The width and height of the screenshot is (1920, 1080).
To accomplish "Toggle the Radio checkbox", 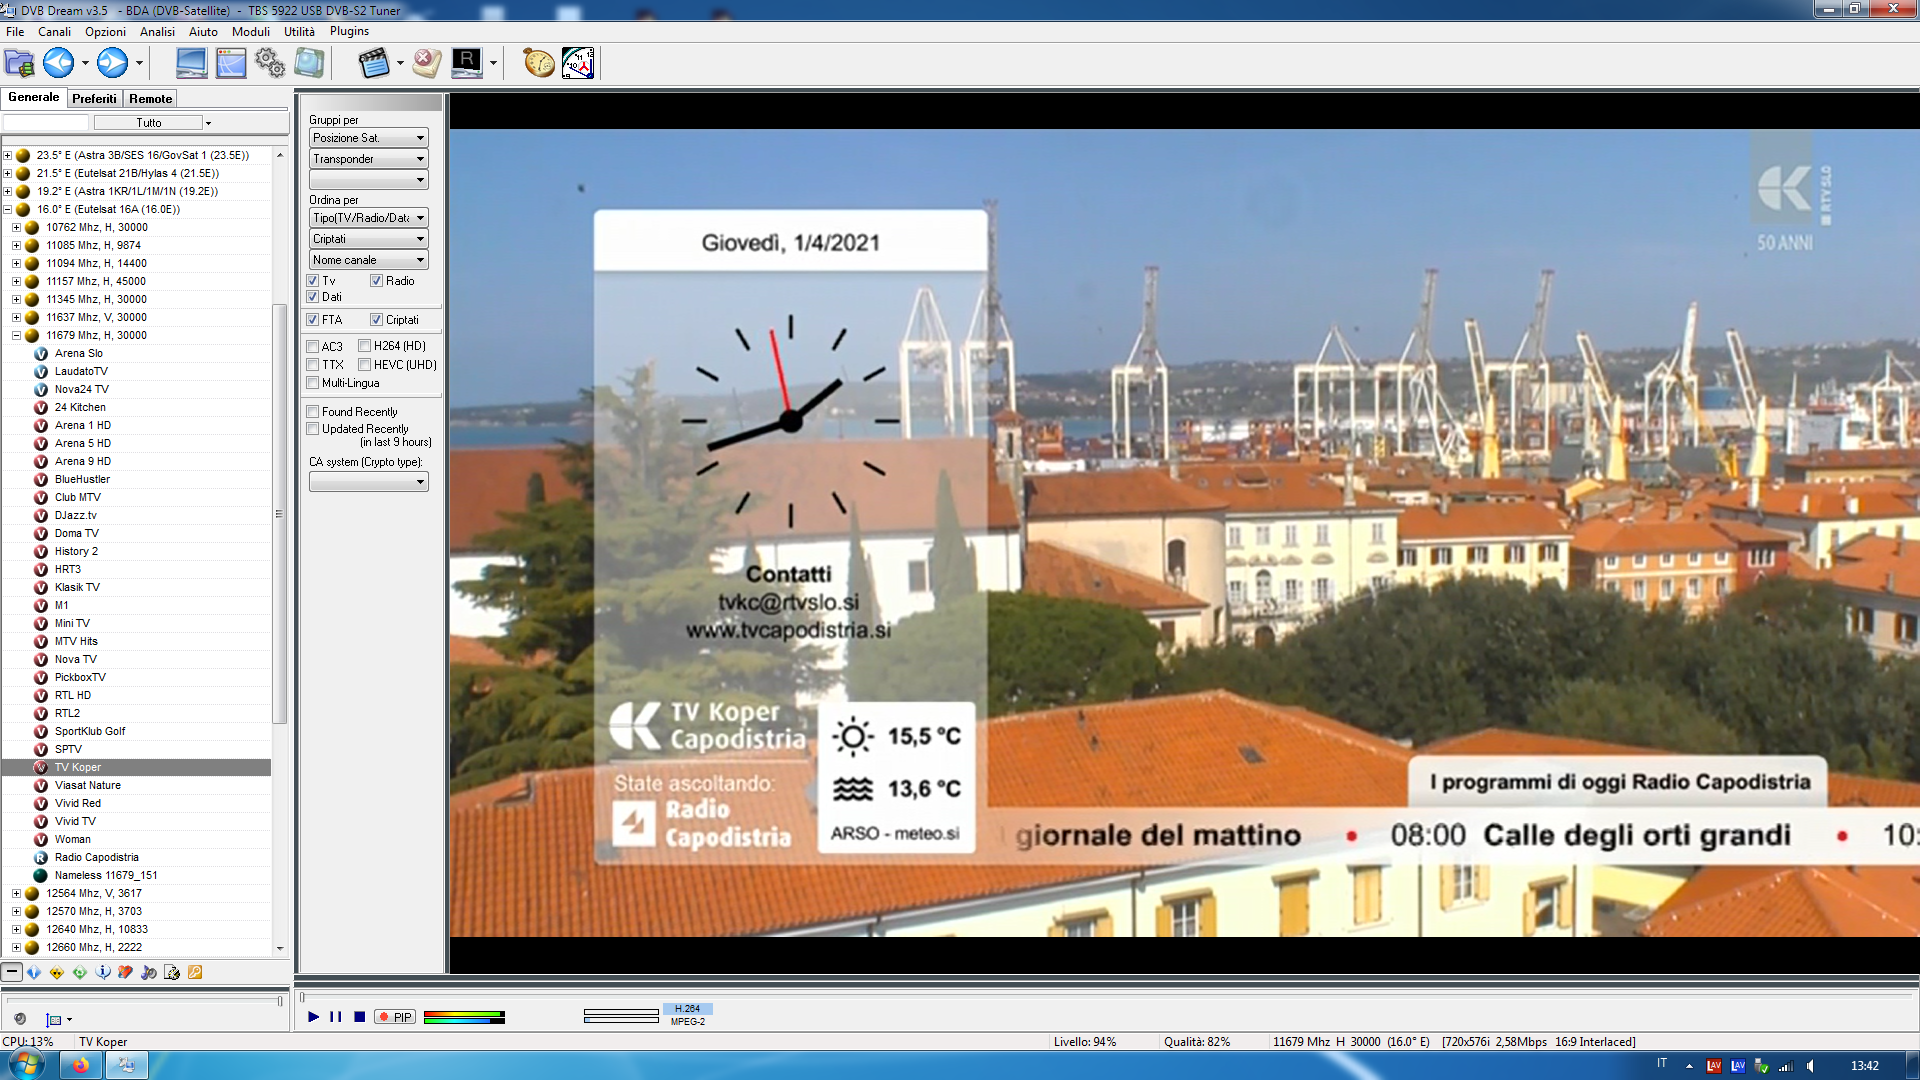I will pyautogui.click(x=377, y=281).
